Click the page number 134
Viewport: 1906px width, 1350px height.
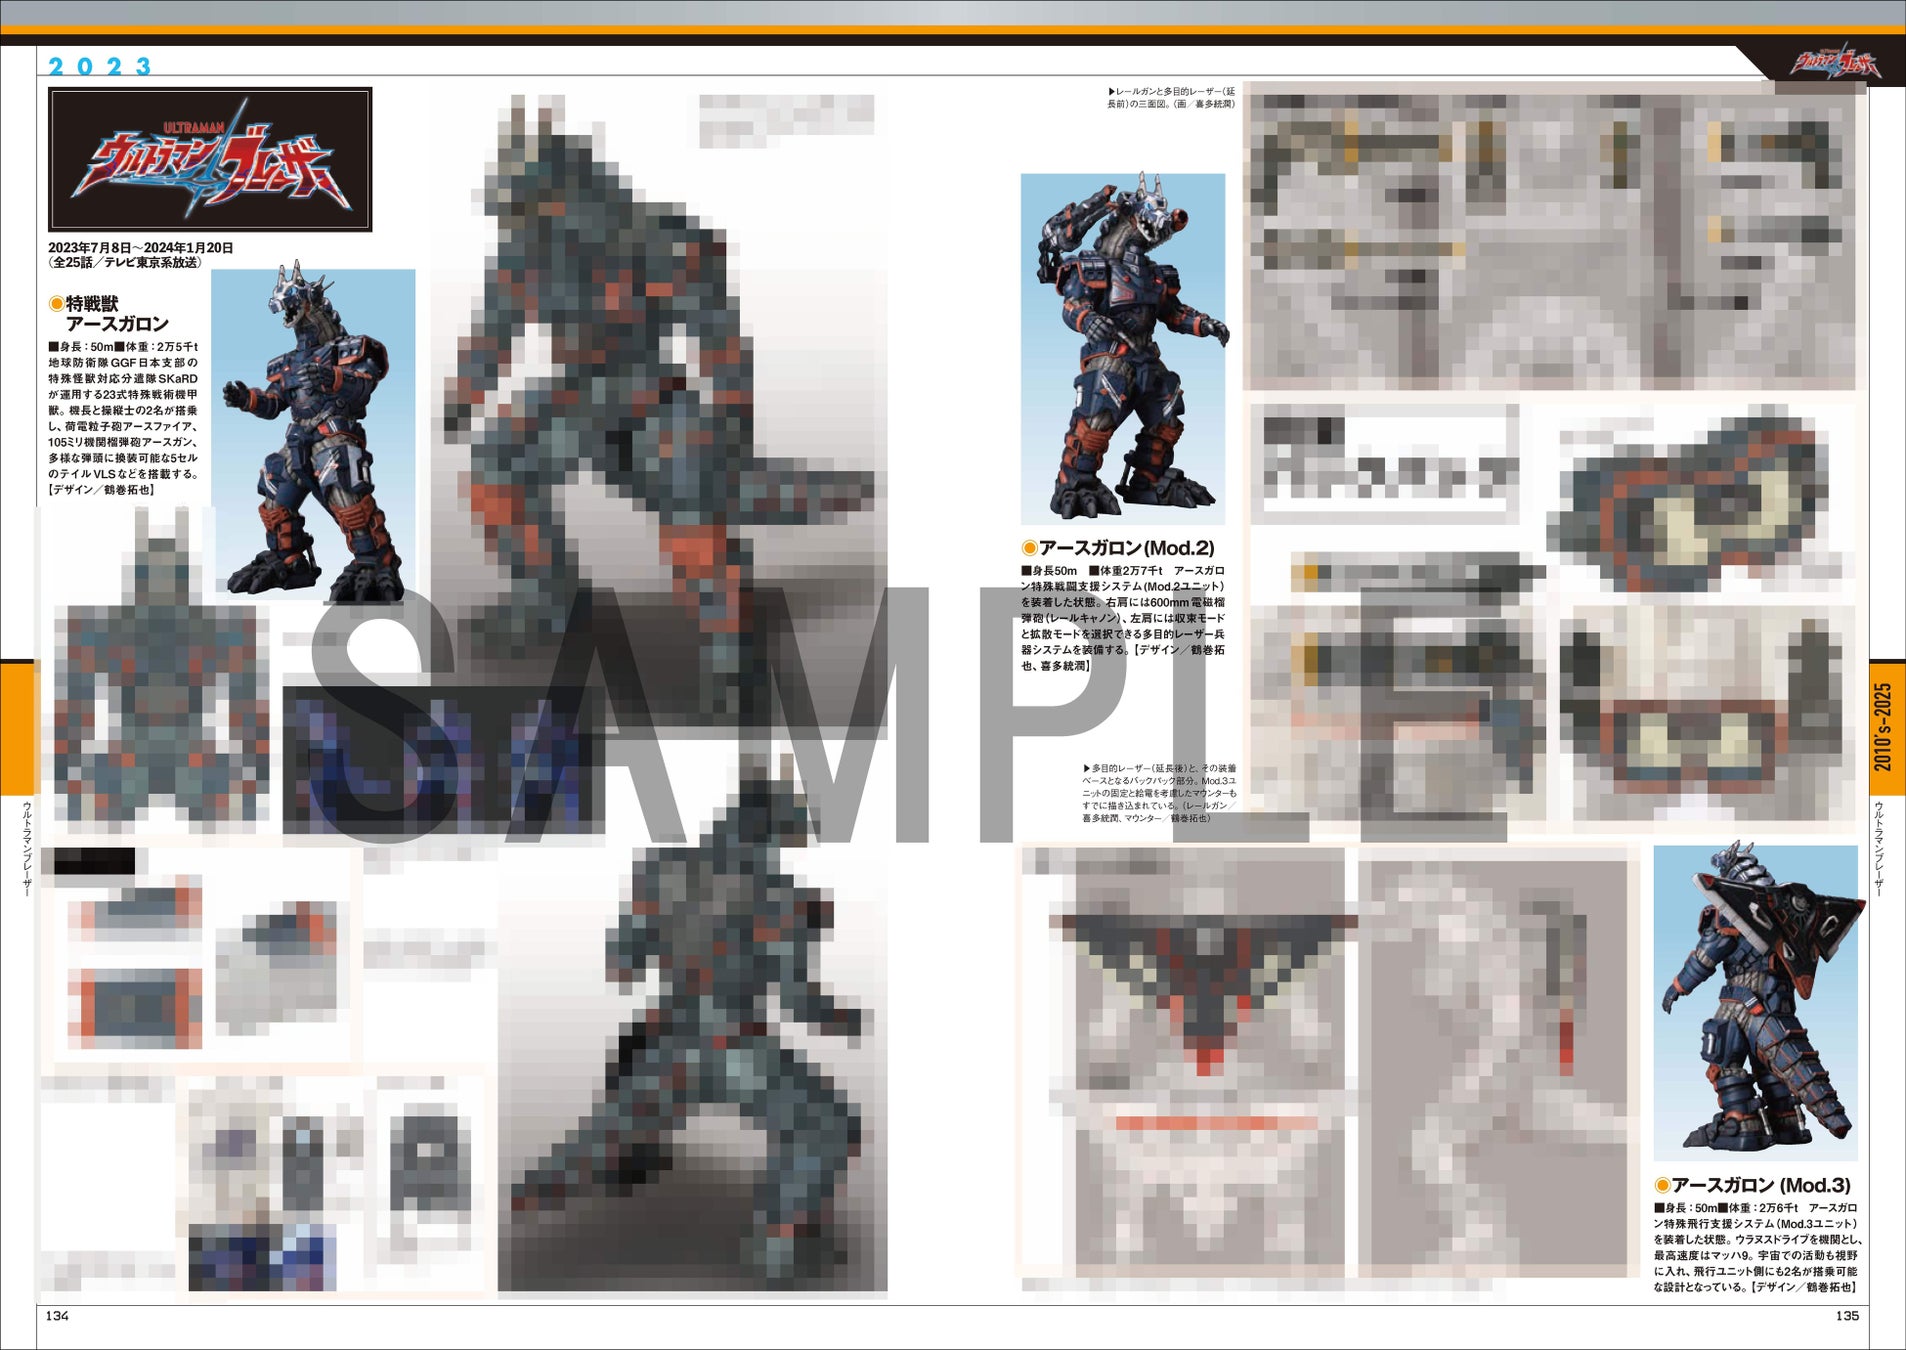tap(57, 1316)
